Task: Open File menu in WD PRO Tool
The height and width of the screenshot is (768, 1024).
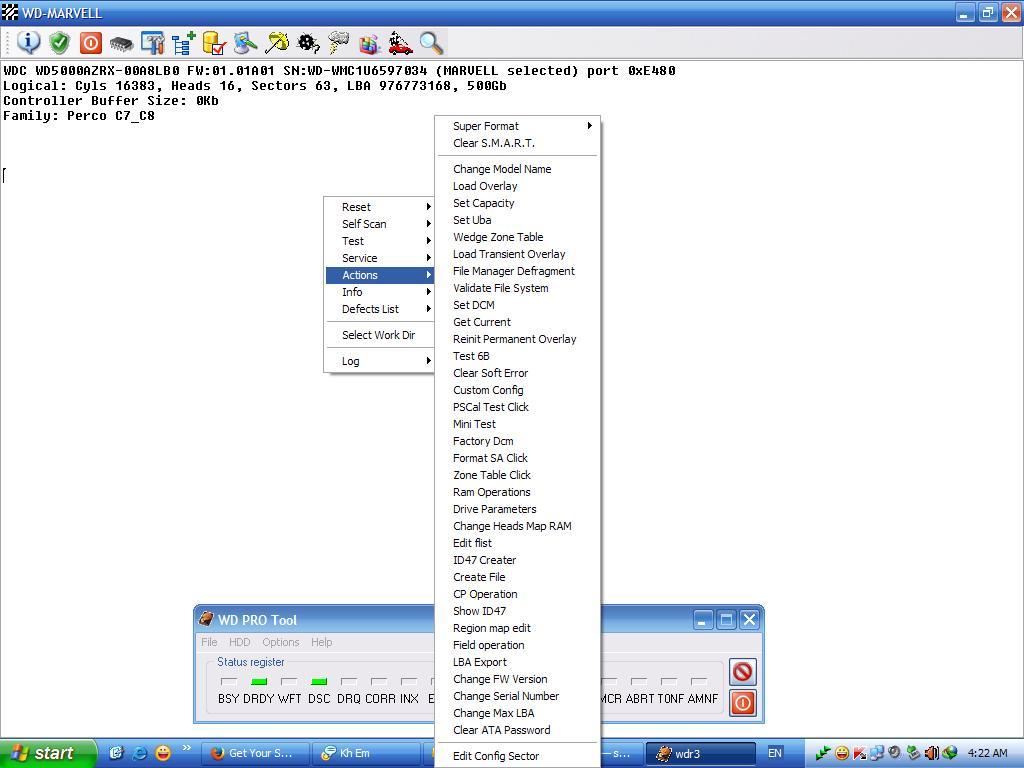Action: [209, 642]
